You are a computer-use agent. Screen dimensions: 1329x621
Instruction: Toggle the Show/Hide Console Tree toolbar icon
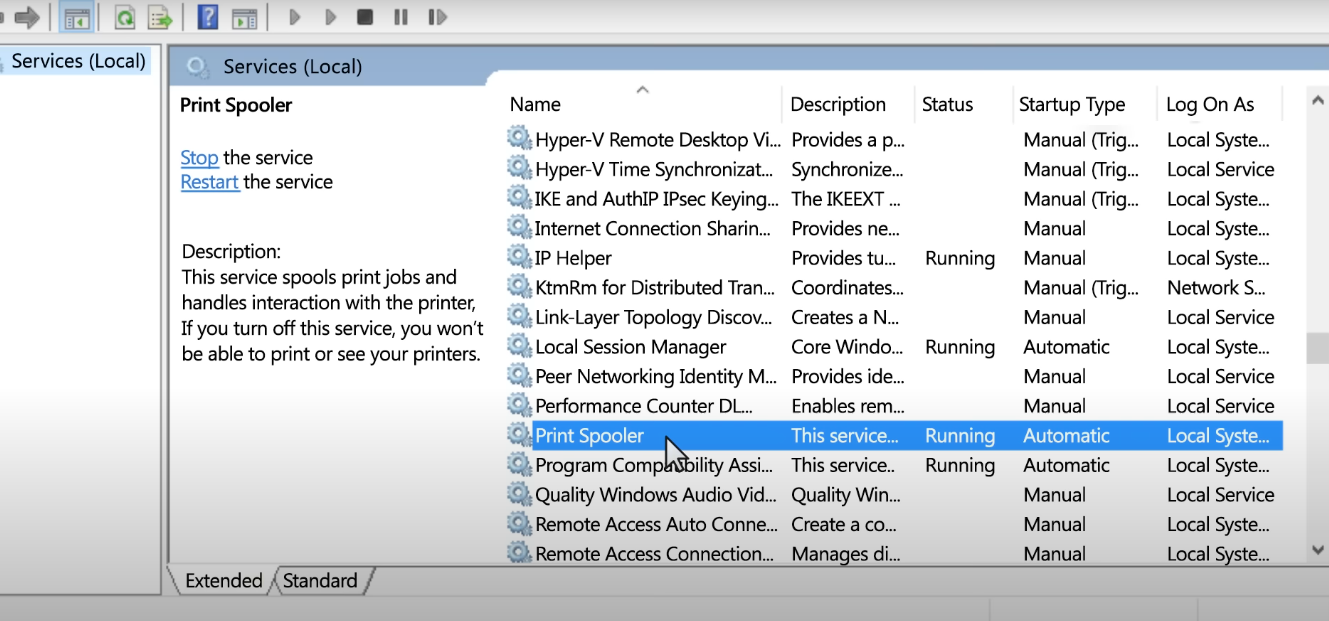click(76, 17)
